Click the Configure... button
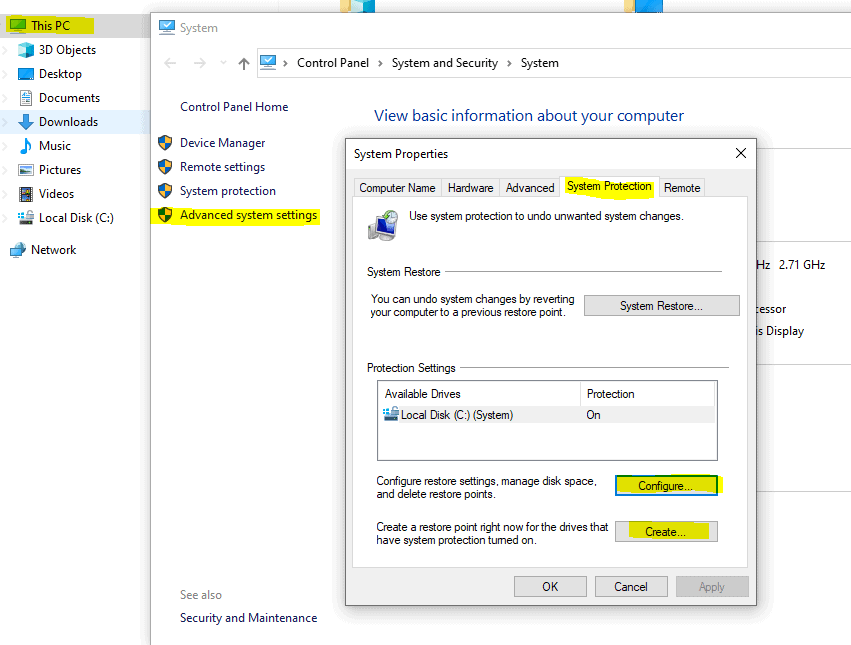 pos(666,485)
